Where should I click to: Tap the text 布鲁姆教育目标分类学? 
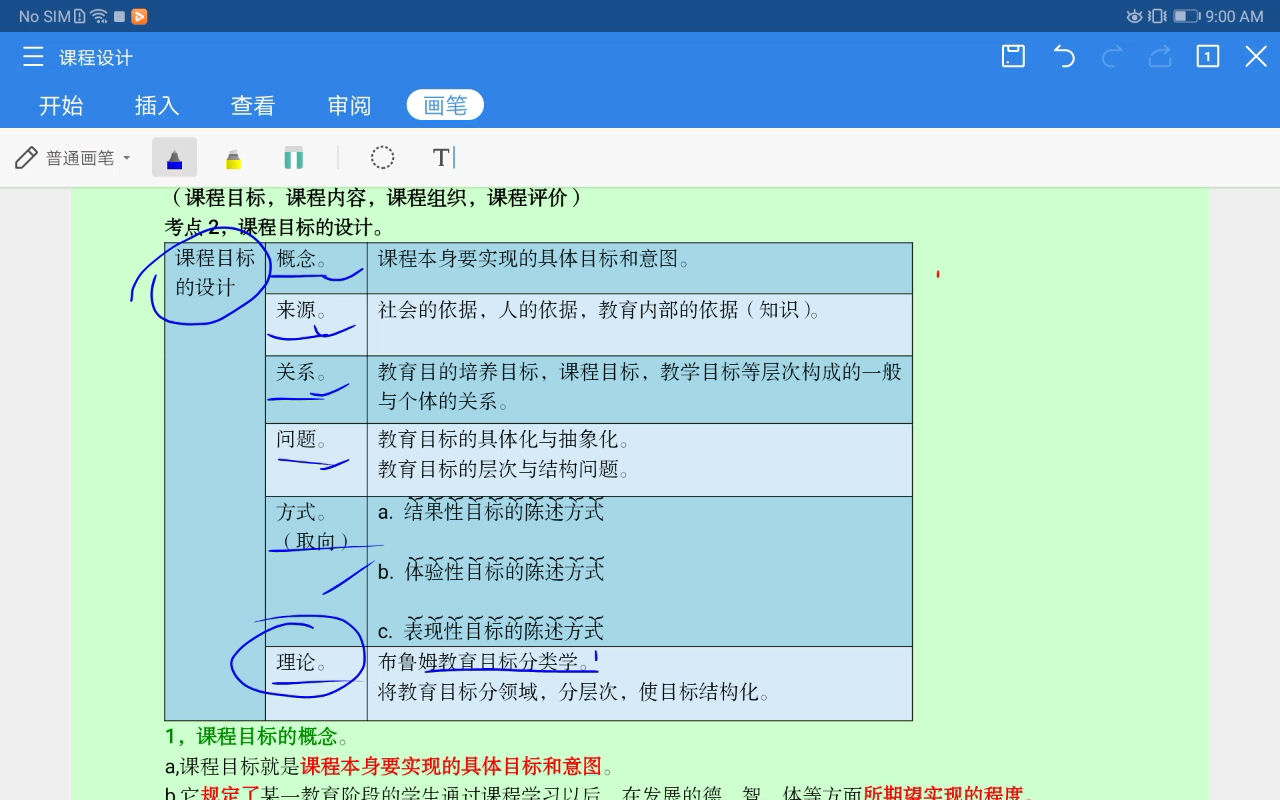(x=478, y=661)
